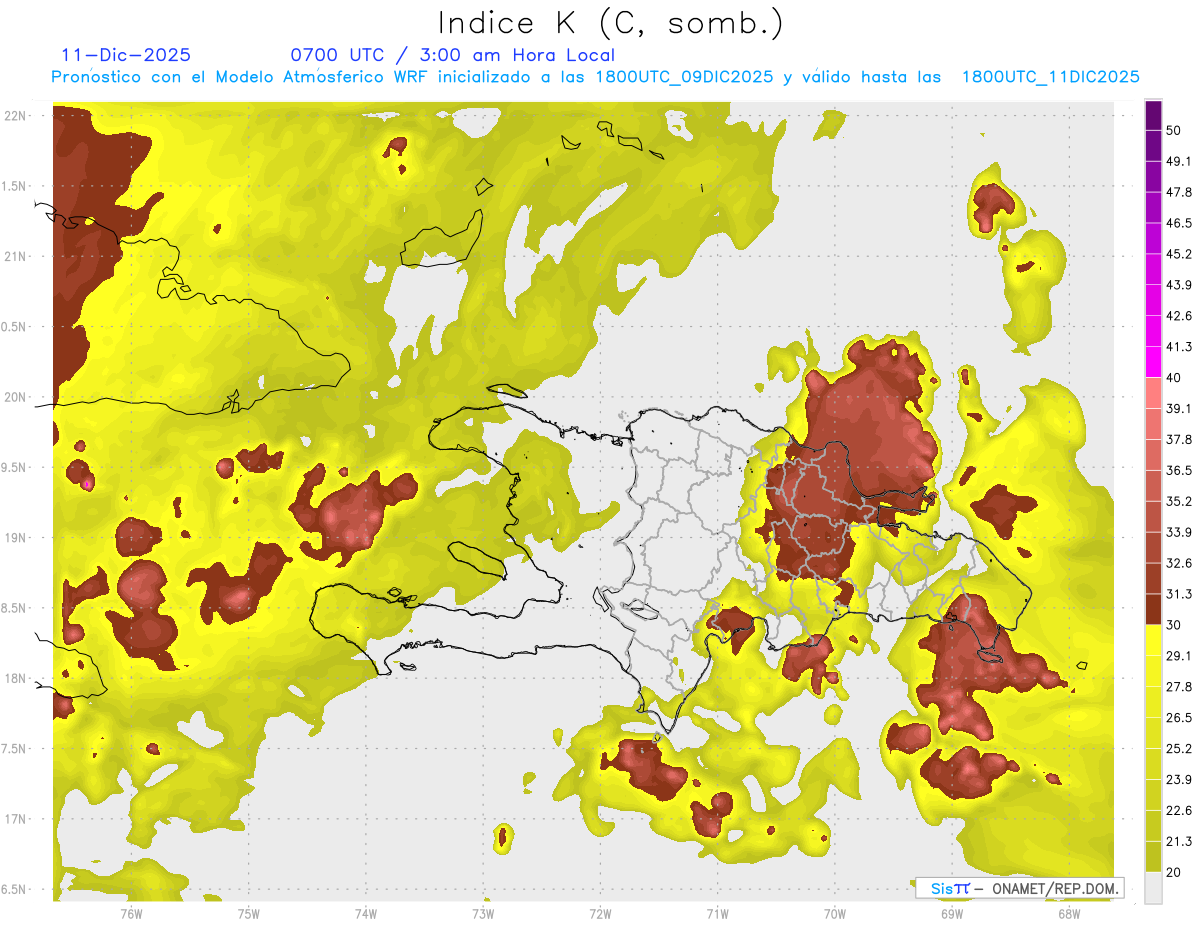Viewport: 1200px width, 927px height.
Task: Click the '69W' longitude label
Action: pos(951,913)
